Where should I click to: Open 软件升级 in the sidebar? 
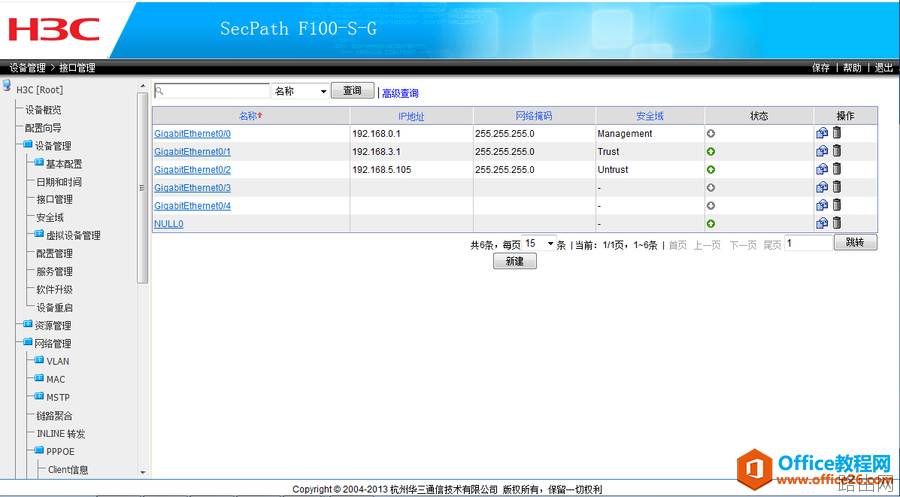[x=55, y=290]
